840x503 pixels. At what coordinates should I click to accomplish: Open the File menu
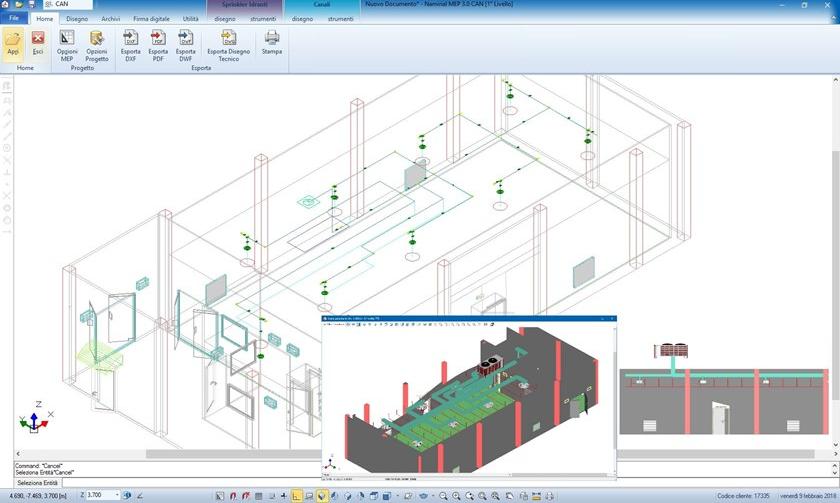14,18
